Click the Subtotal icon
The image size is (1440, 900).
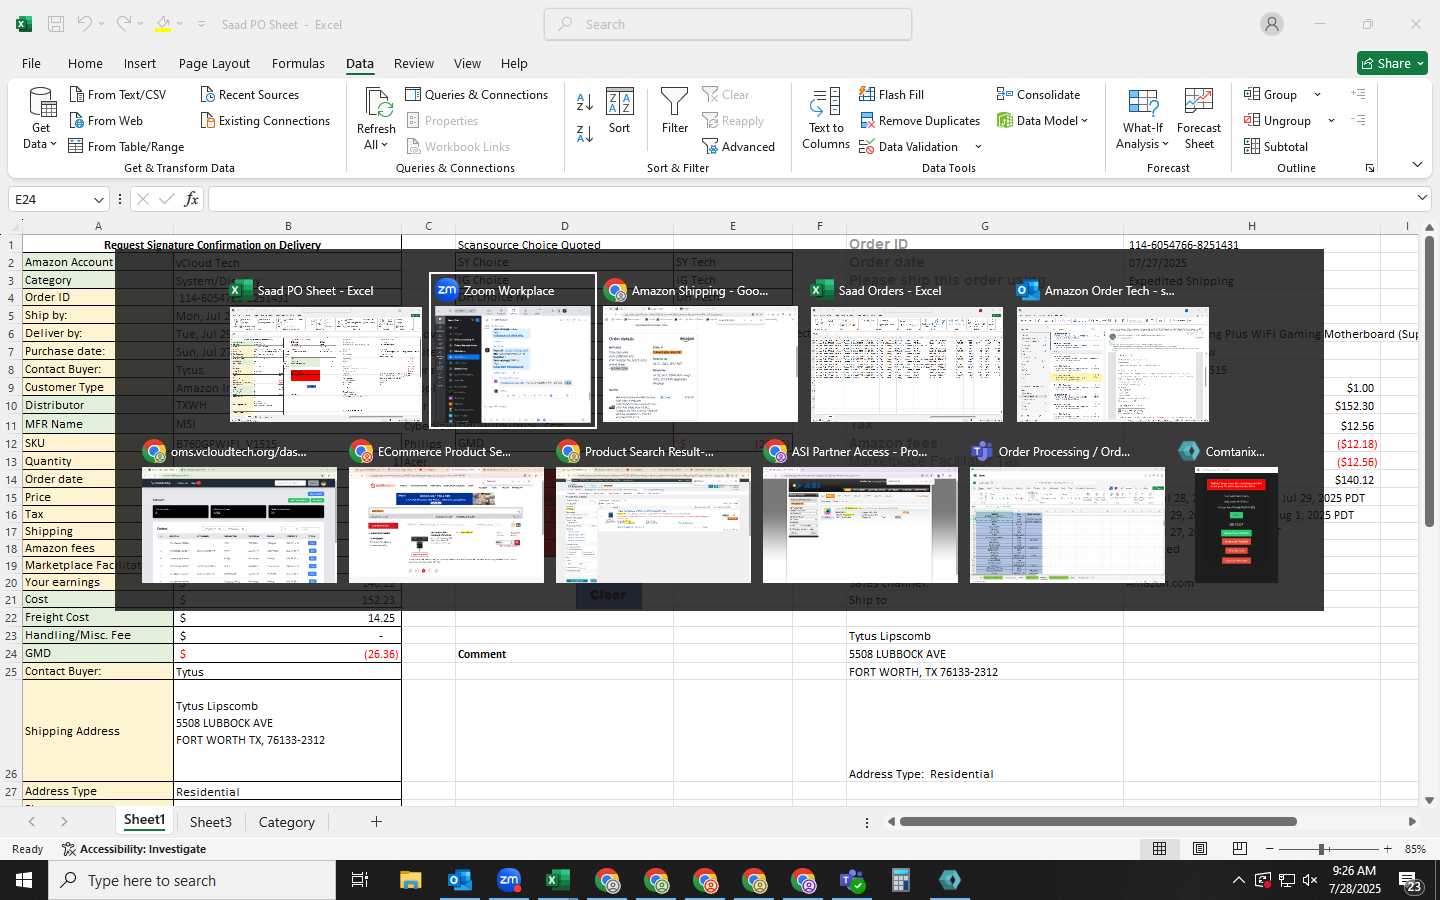(x=1252, y=146)
